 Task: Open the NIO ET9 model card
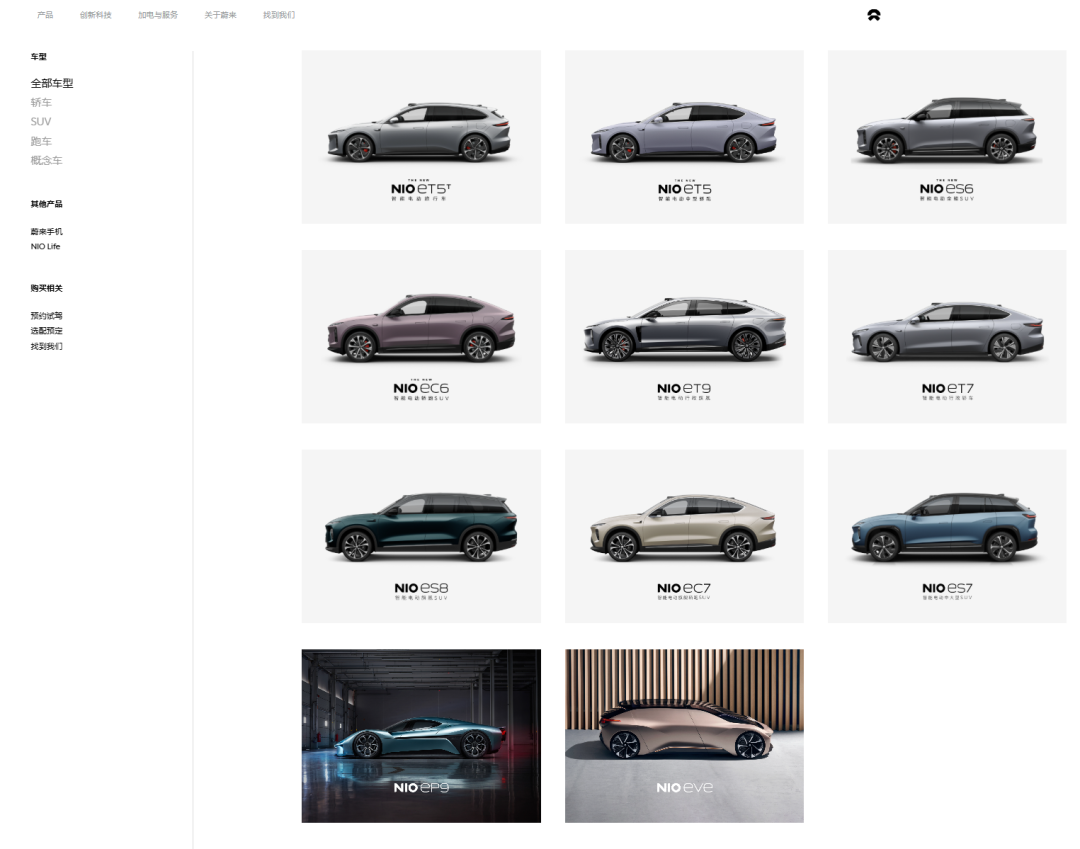click(x=684, y=336)
